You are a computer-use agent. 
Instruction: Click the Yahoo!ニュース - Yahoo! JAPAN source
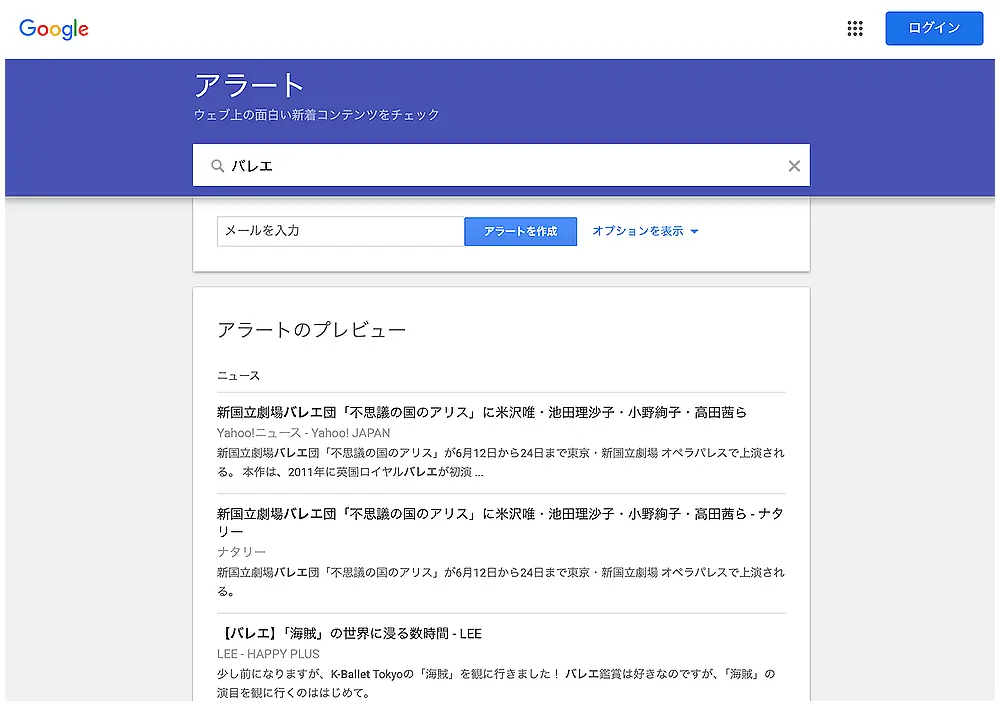click(304, 432)
